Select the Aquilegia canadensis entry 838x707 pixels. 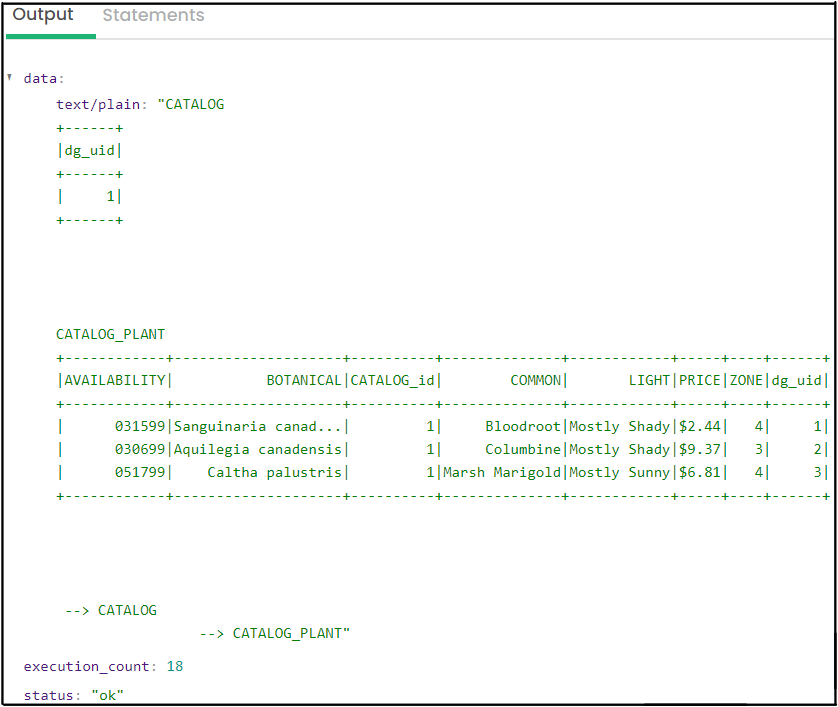(258, 449)
